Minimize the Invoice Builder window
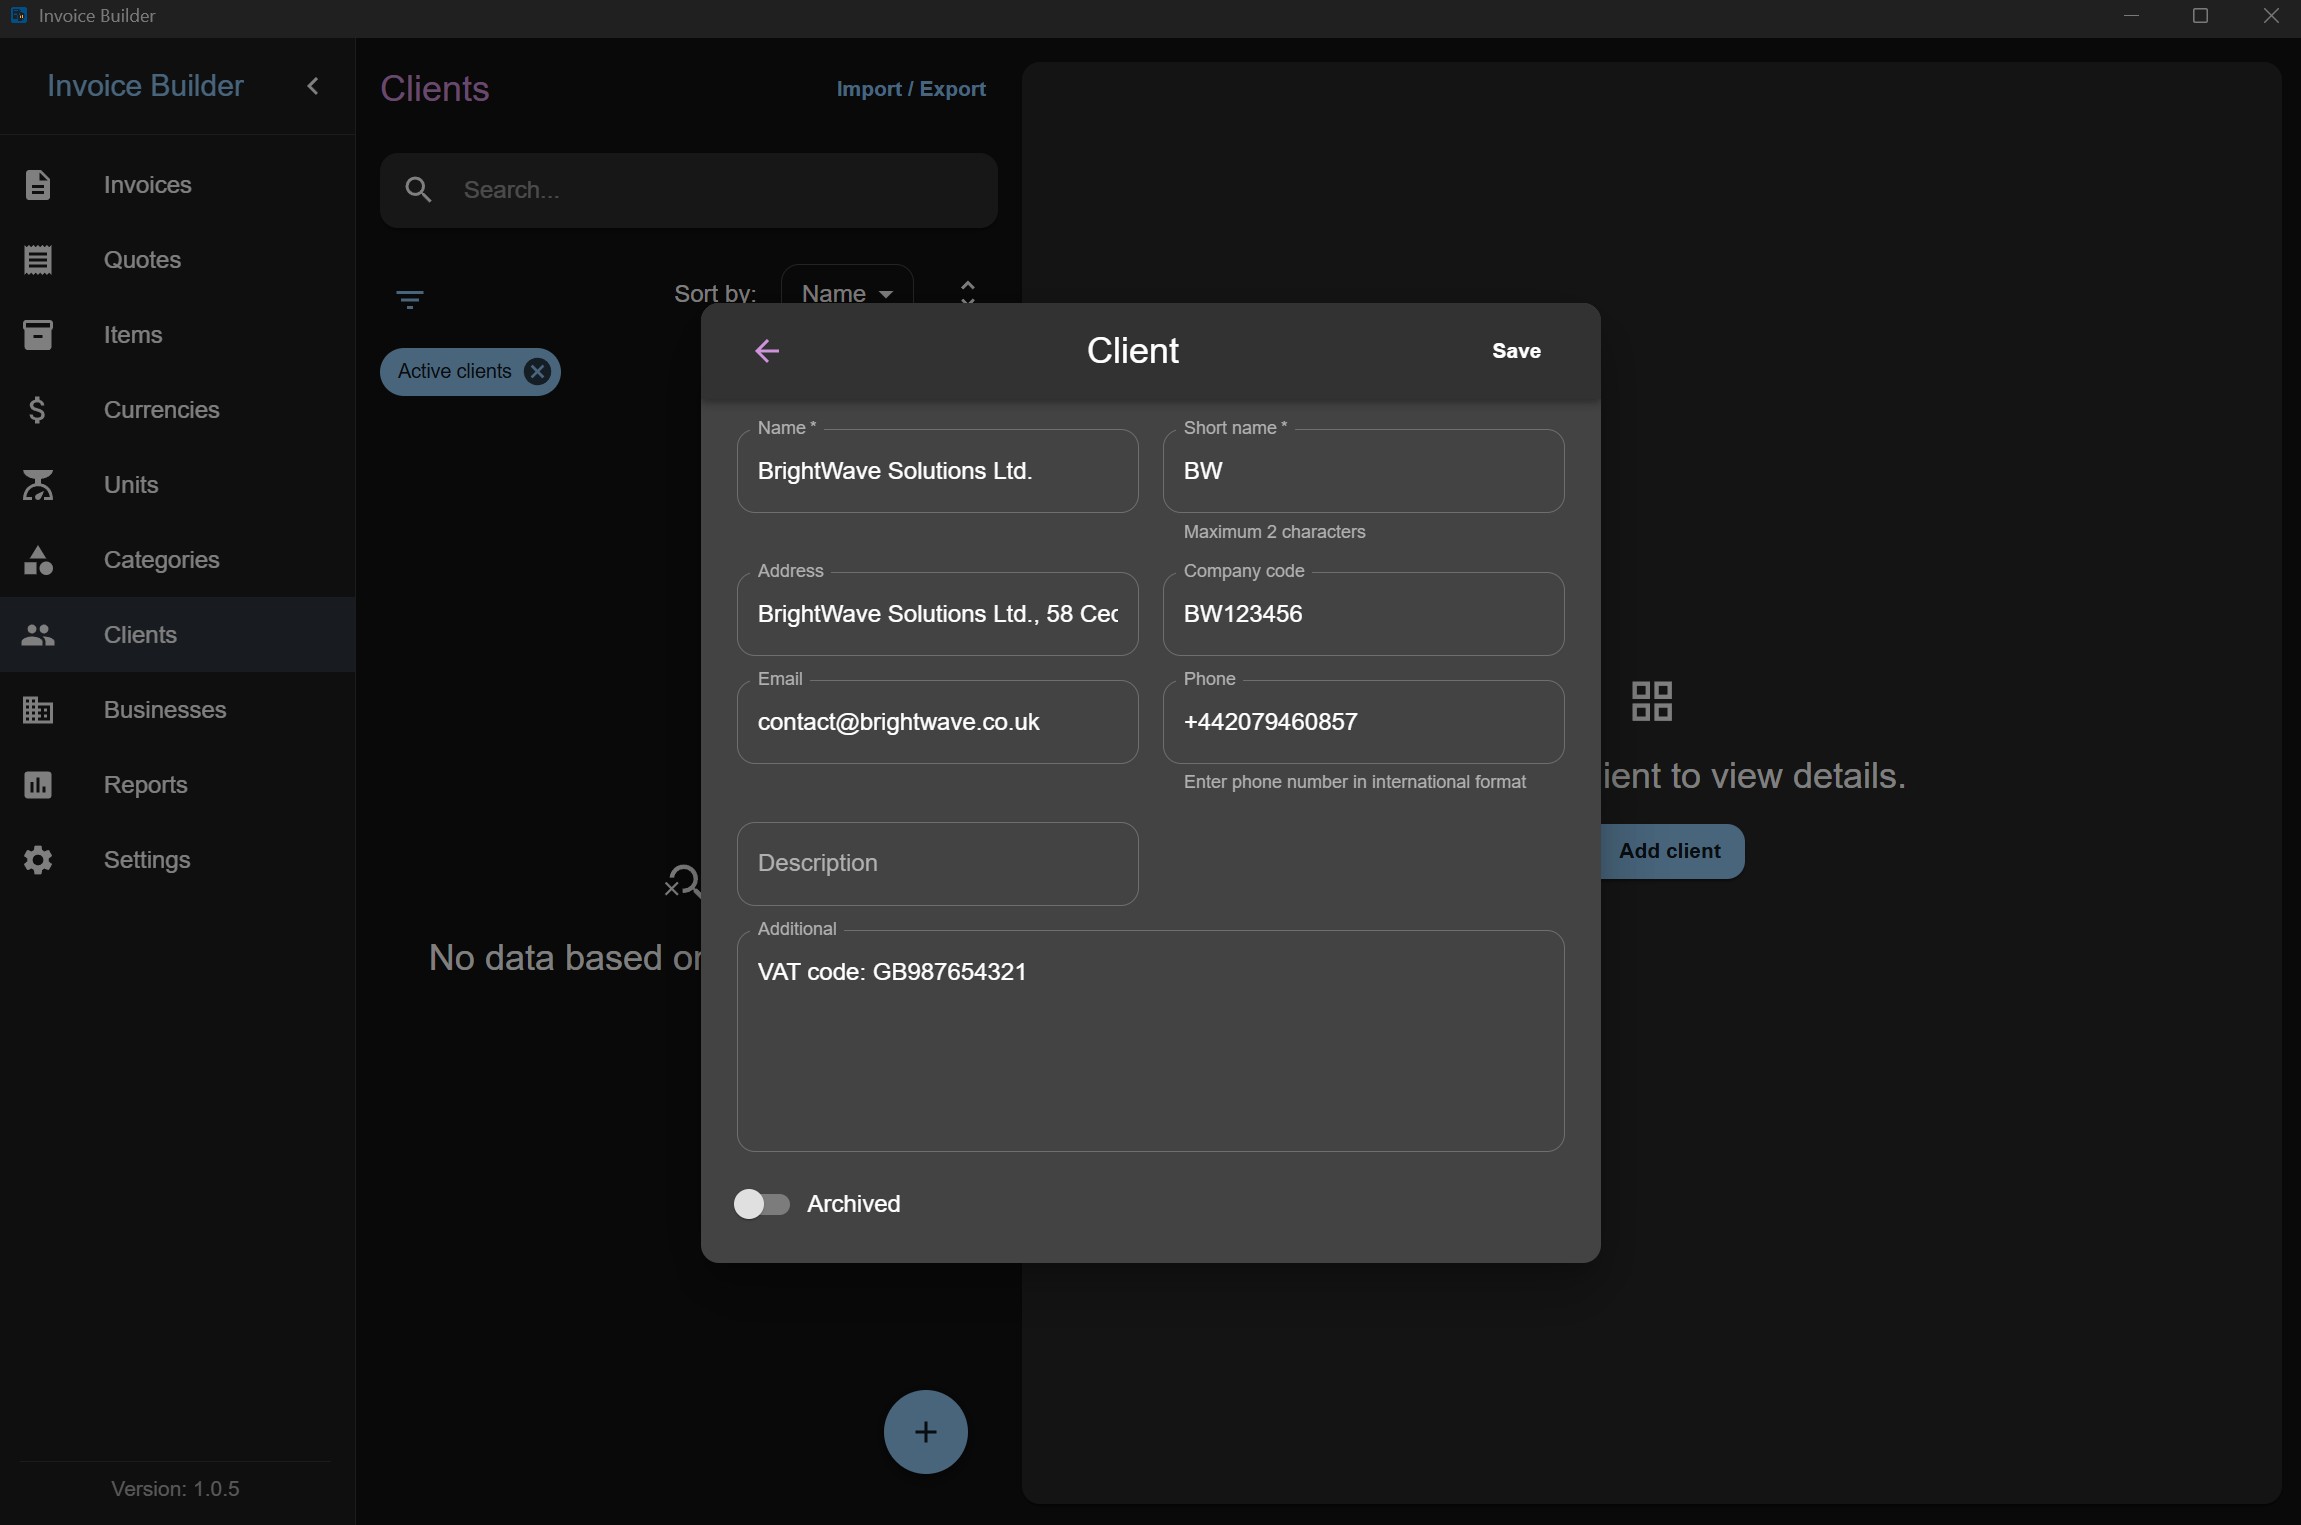 pos(2131,16)
